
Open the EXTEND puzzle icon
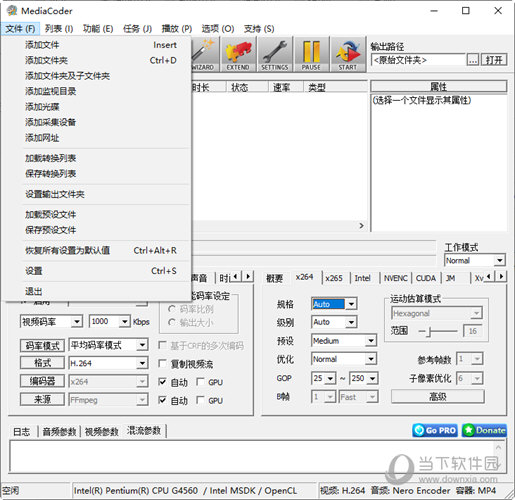coord(238,54)
